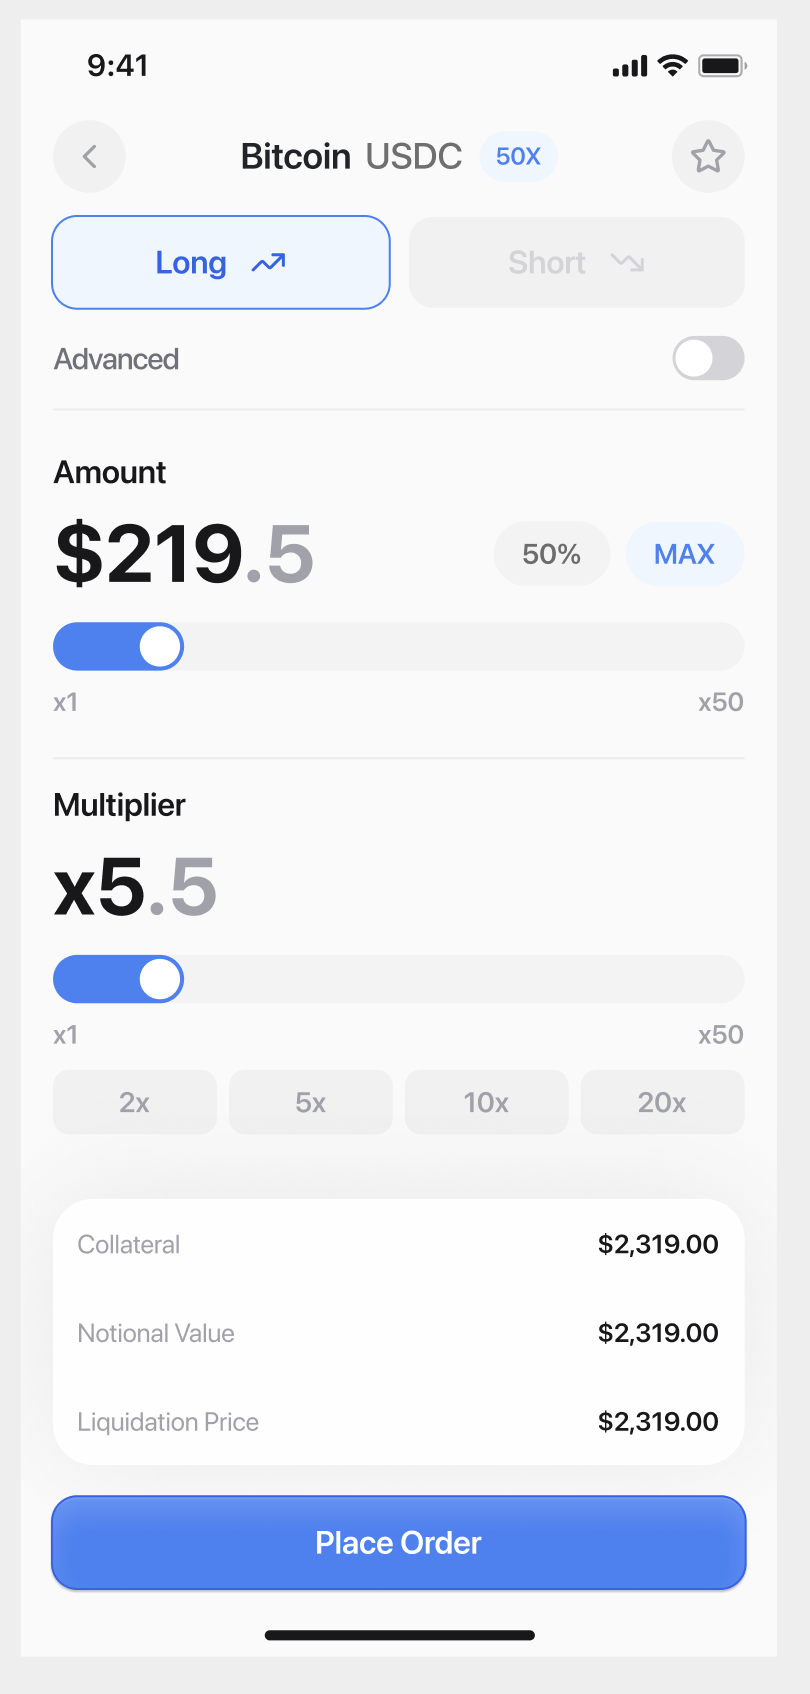
Task: Tap the upward trend arrow on Long
Action: [268, 263]
